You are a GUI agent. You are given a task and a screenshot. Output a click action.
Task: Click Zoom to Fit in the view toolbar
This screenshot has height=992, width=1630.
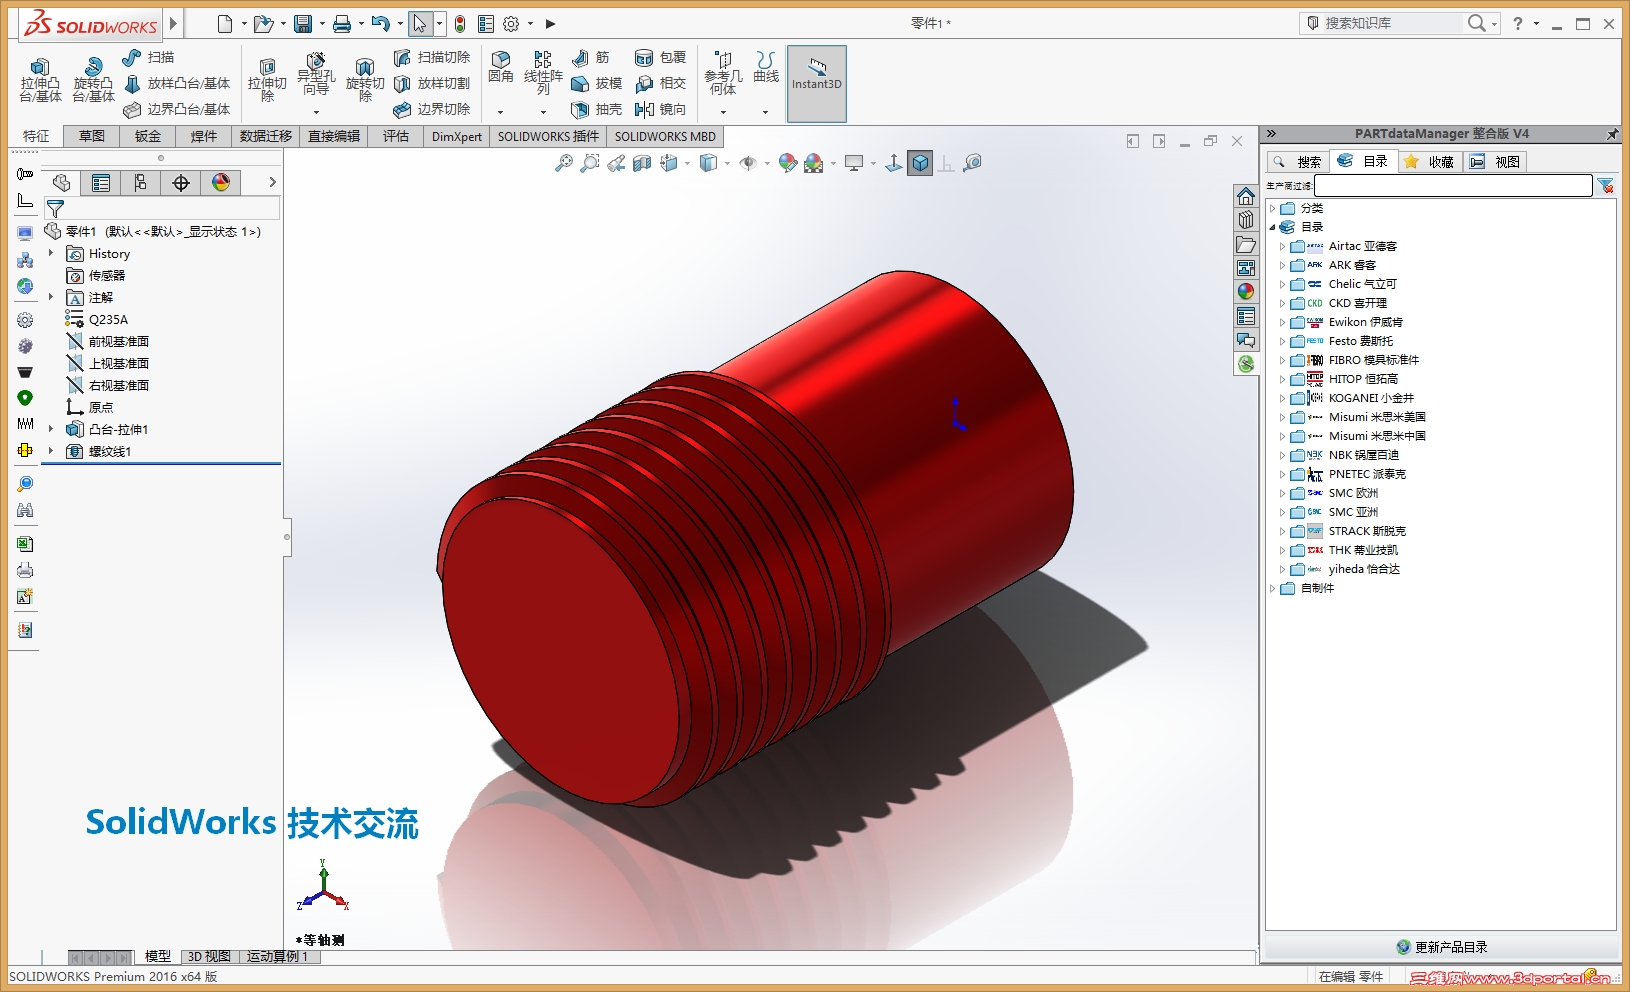pos(564,163)
